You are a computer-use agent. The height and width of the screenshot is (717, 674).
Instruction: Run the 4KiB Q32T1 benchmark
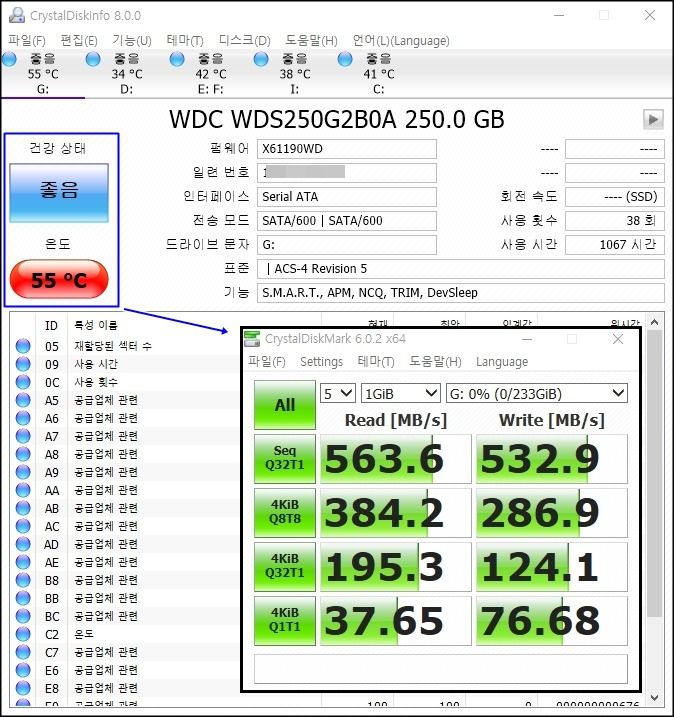285,567
